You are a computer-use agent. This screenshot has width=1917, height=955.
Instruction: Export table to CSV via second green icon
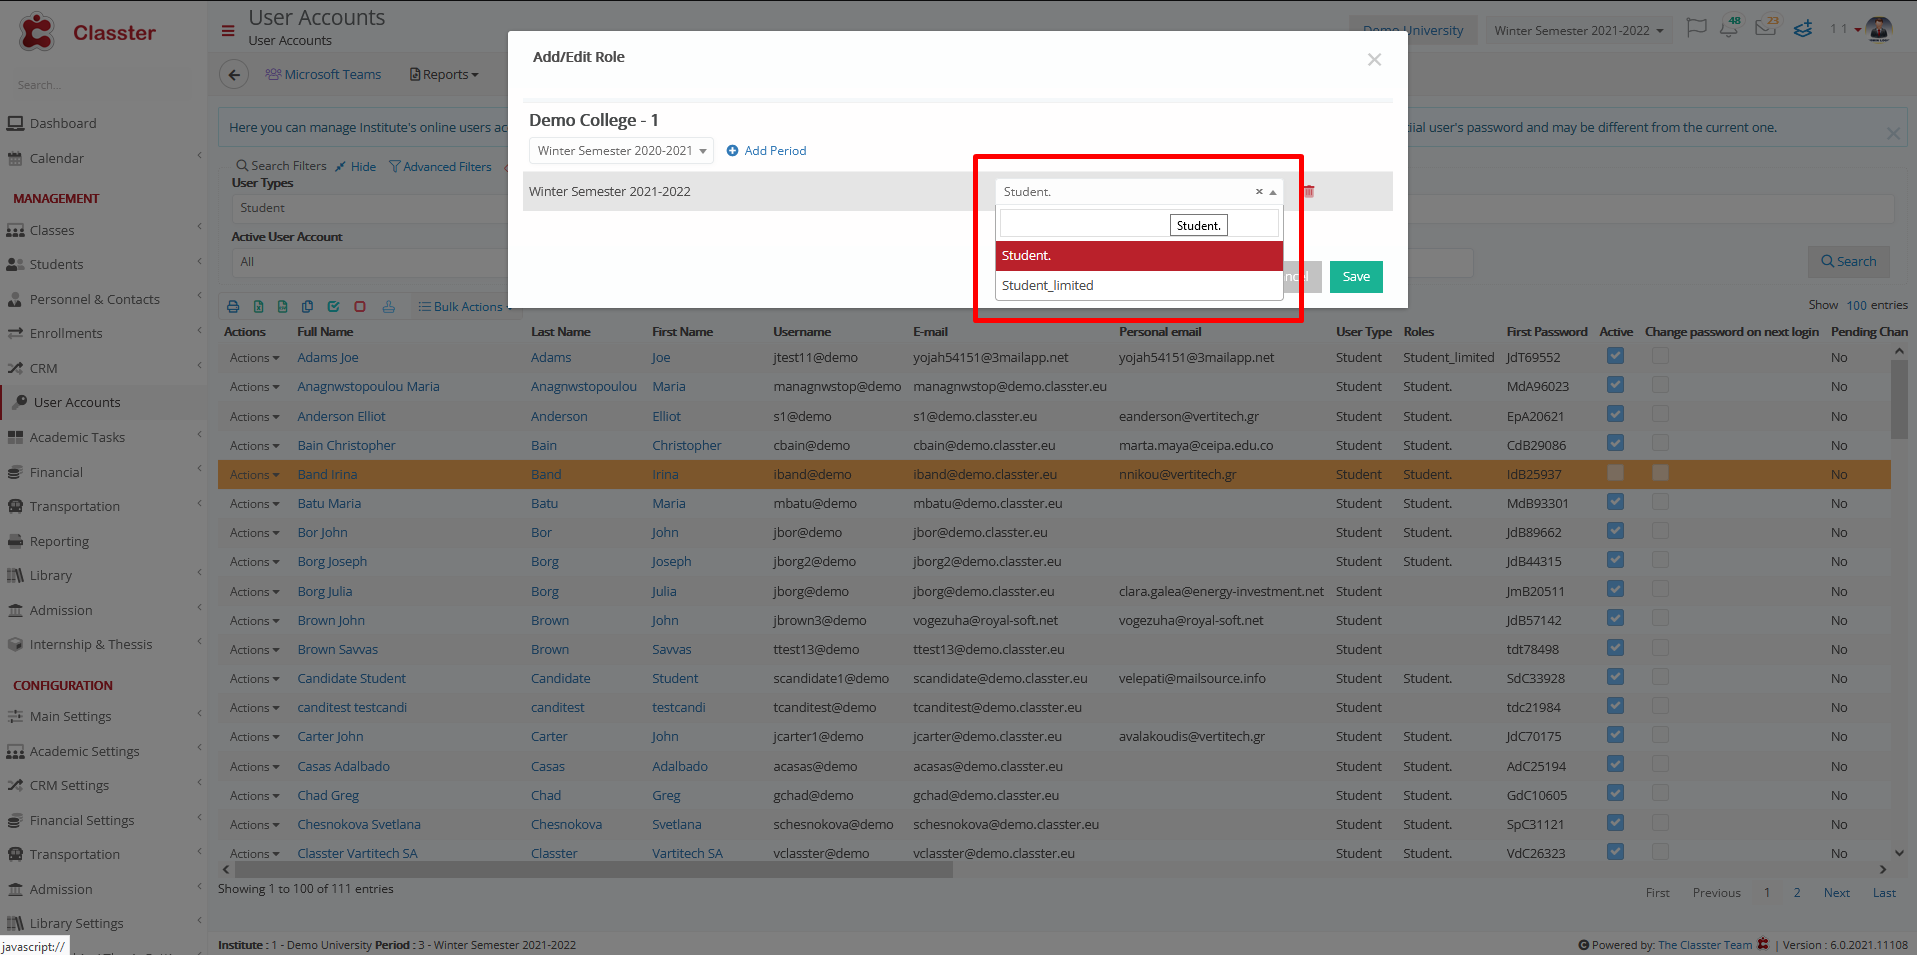[282, 307]
